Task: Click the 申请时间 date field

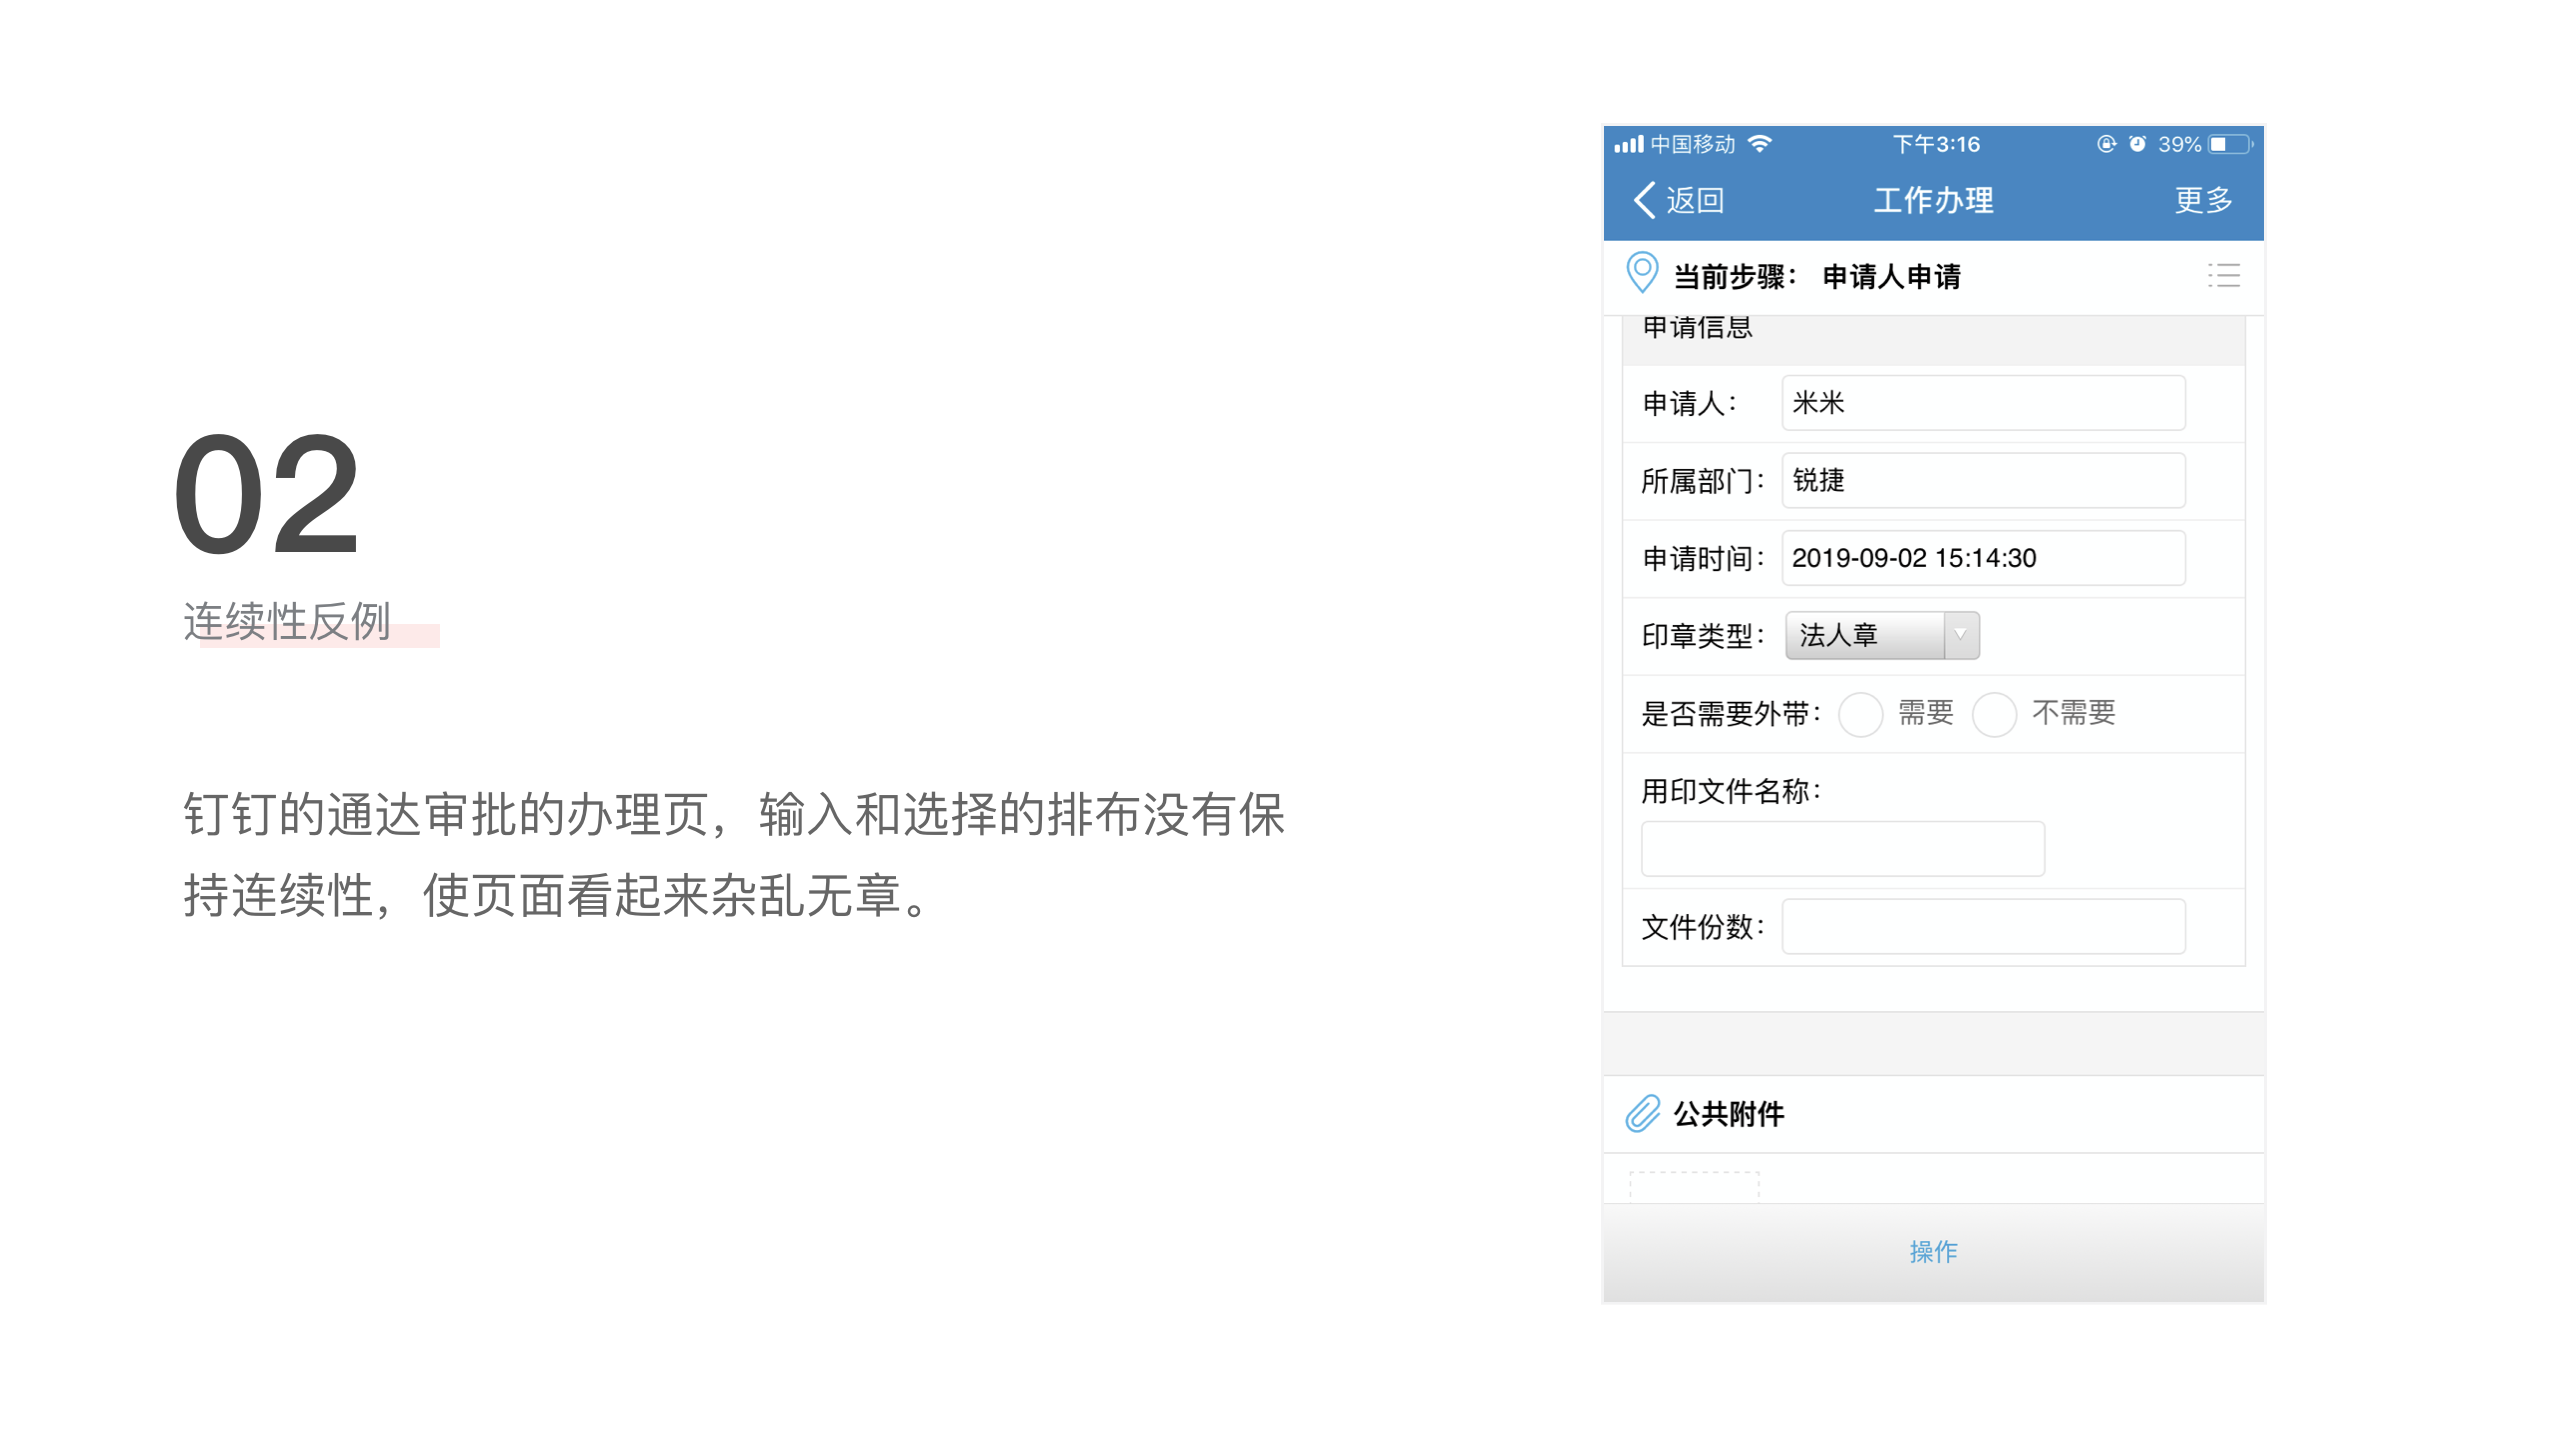Action: pyautogui.click(x=1982, y=558)
